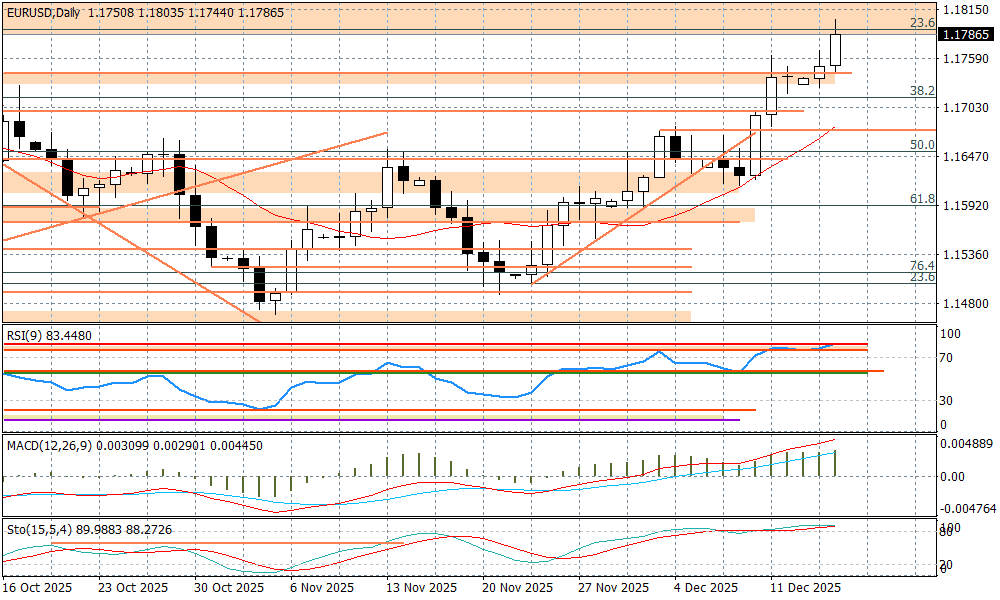Viewport: 1000px width, 600px height.
Task: Click the 13 Nov 2025 date label
Action: point(421,588)
